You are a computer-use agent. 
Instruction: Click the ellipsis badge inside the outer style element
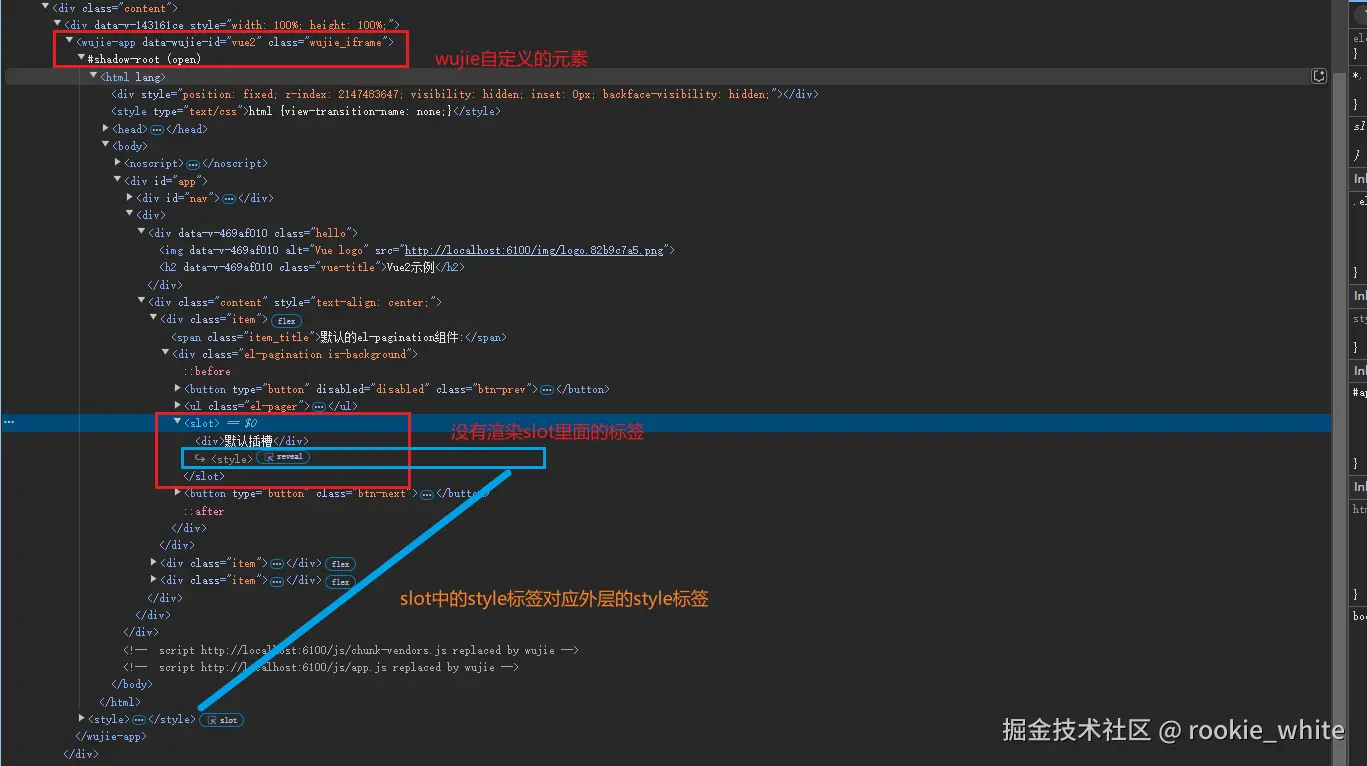coord(139,720)
